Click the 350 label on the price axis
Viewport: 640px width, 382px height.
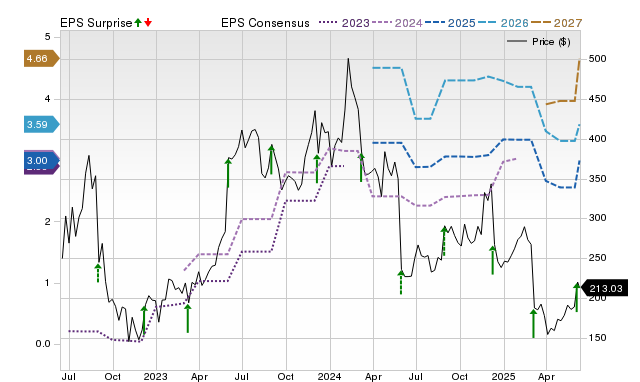[x=598, y=179]
